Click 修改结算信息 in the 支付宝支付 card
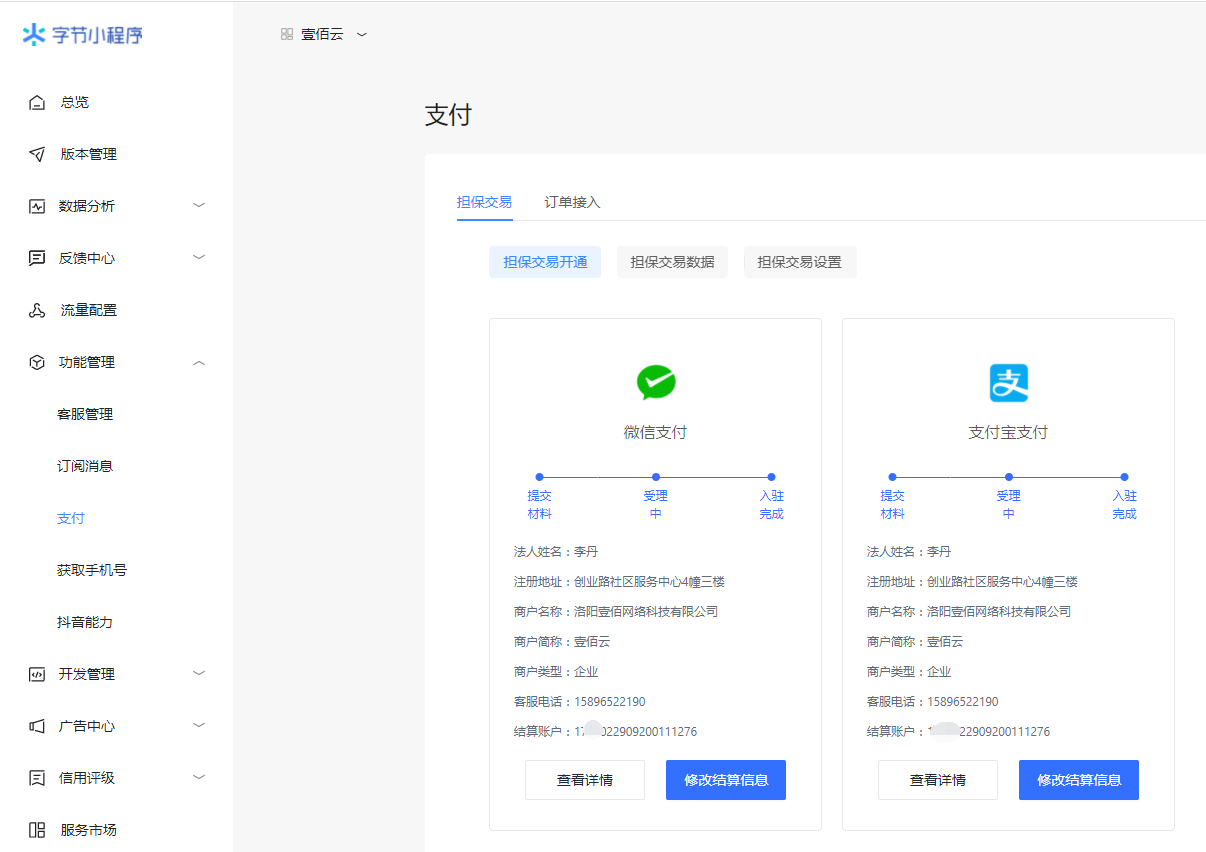Viewport: 1206px width, 852px height. click(x=1079, y=780)
